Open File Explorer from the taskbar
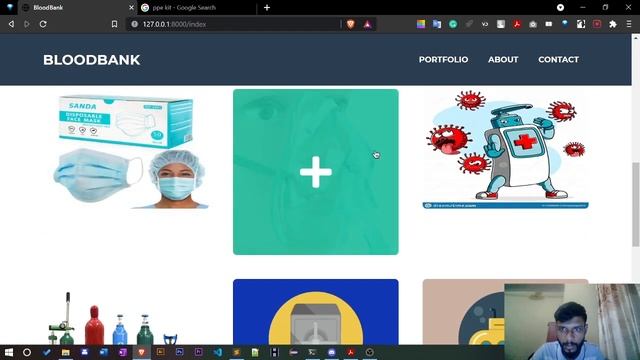 coord(66,352)
